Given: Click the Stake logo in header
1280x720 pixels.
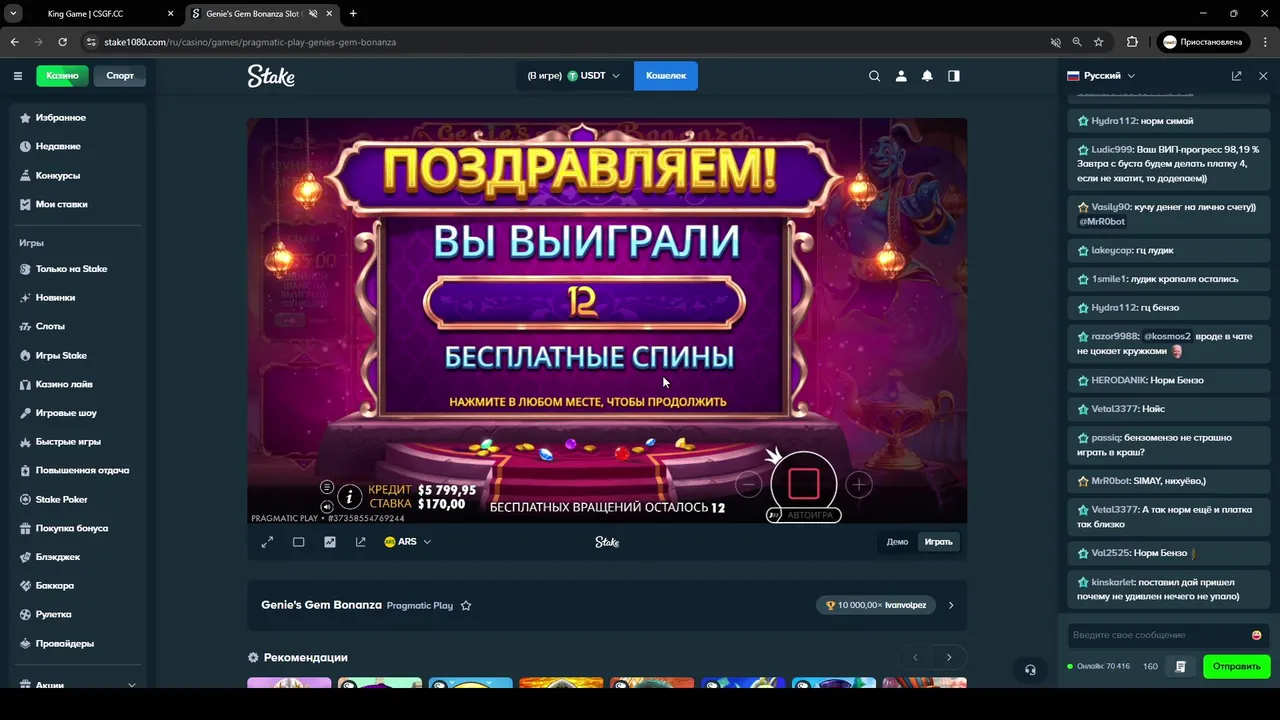Looking at the screenshot, I should coord(271,76).
